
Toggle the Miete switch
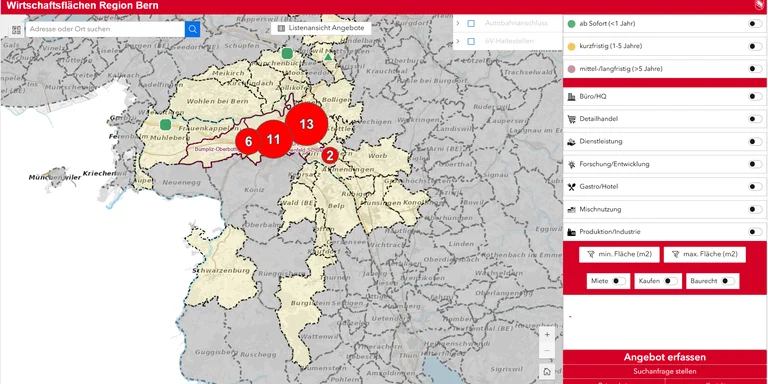(619, 281)
